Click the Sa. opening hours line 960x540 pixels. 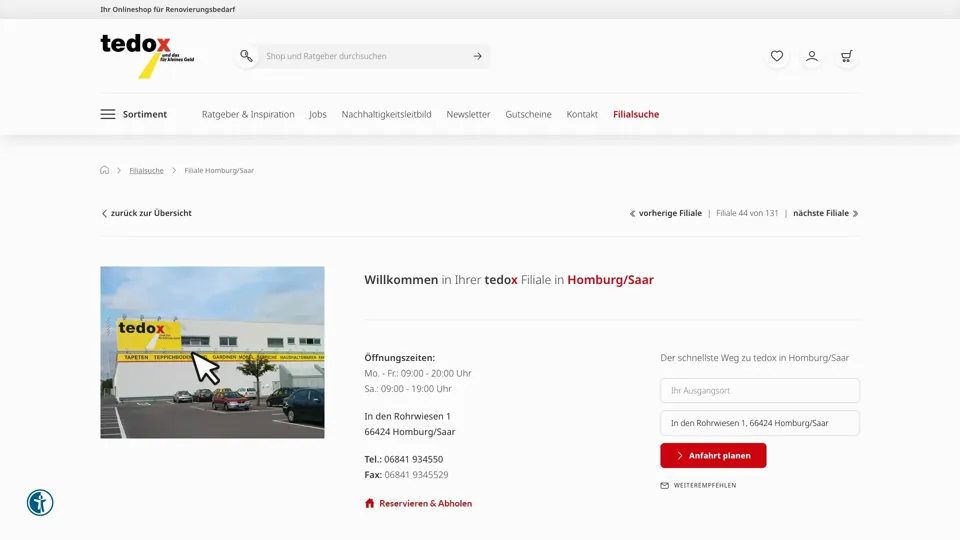pos(408,389)
